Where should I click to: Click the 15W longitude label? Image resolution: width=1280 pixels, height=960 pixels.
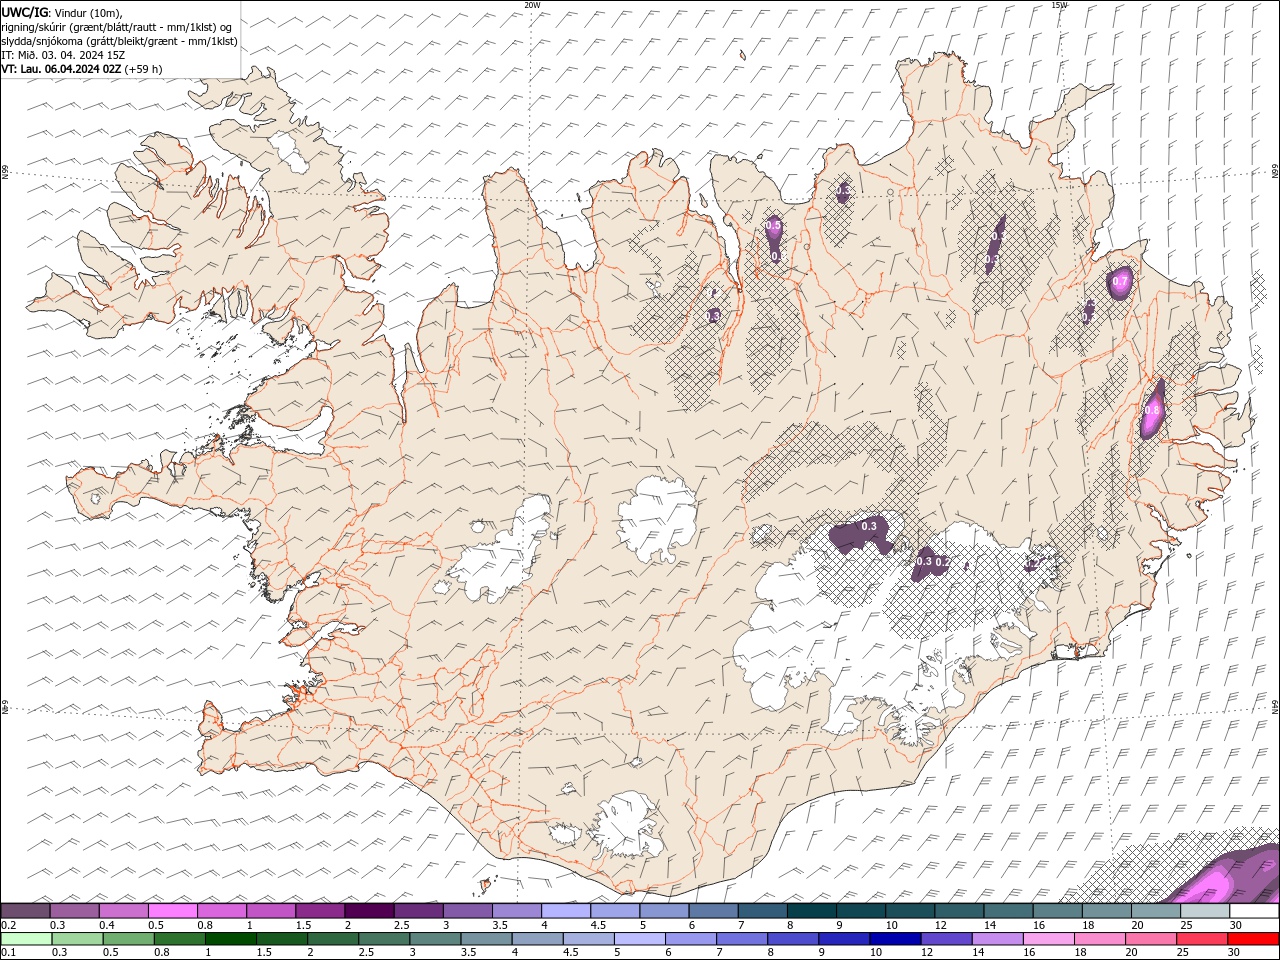[x=1059, y=5]
